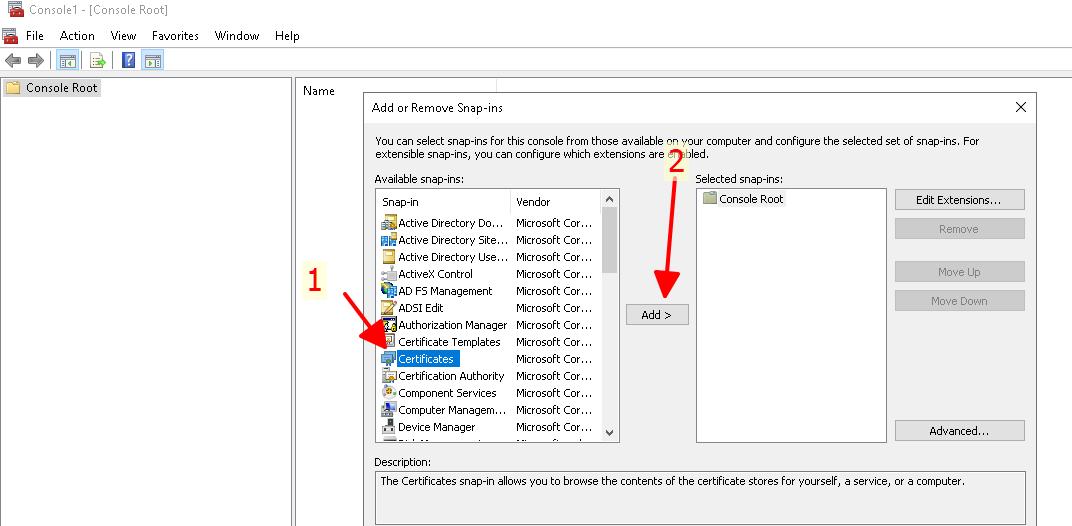Close the Add or Remove Snap-ins dialog
The width and height of the screenshot is (1072, 526).
pos(1021,107)
